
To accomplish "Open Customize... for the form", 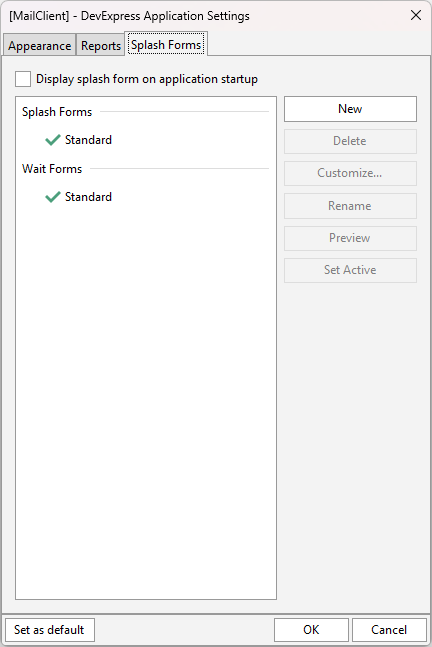I will pyautogui.click(x=350, y=173).
